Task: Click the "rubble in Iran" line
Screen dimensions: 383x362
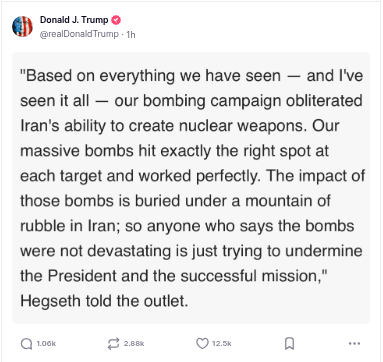Action: [x=187, y=226]
